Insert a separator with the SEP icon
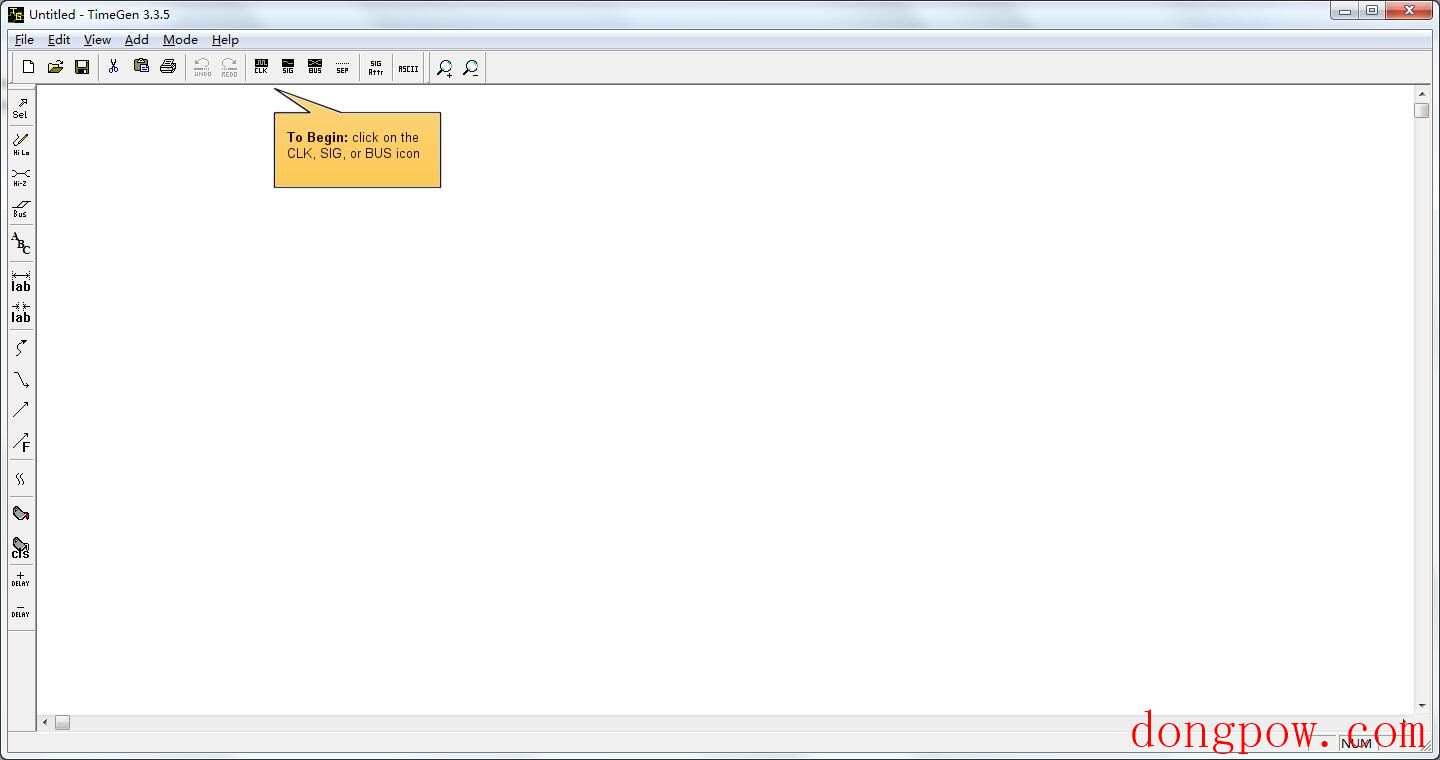 [342, 67]
